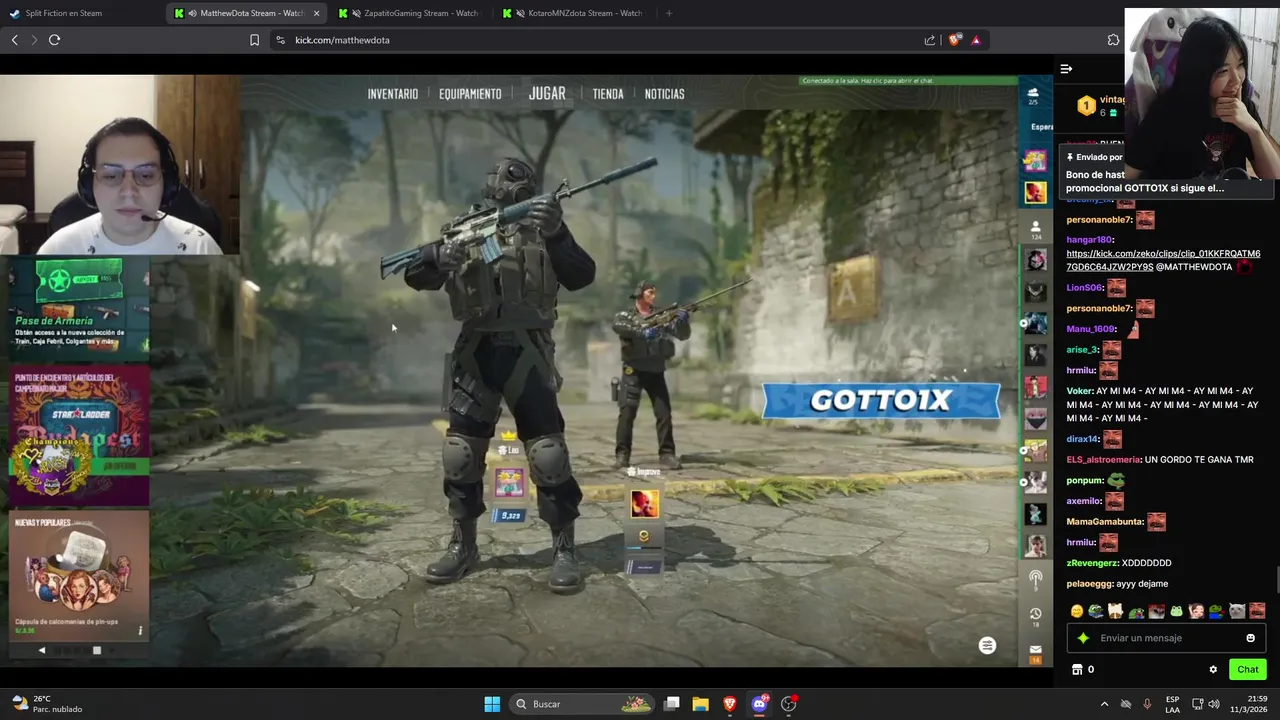Click the green sparkle icon in message box
This screenshot has width=1280, height=720.
pyautogui.click(x=1083, y=638)
